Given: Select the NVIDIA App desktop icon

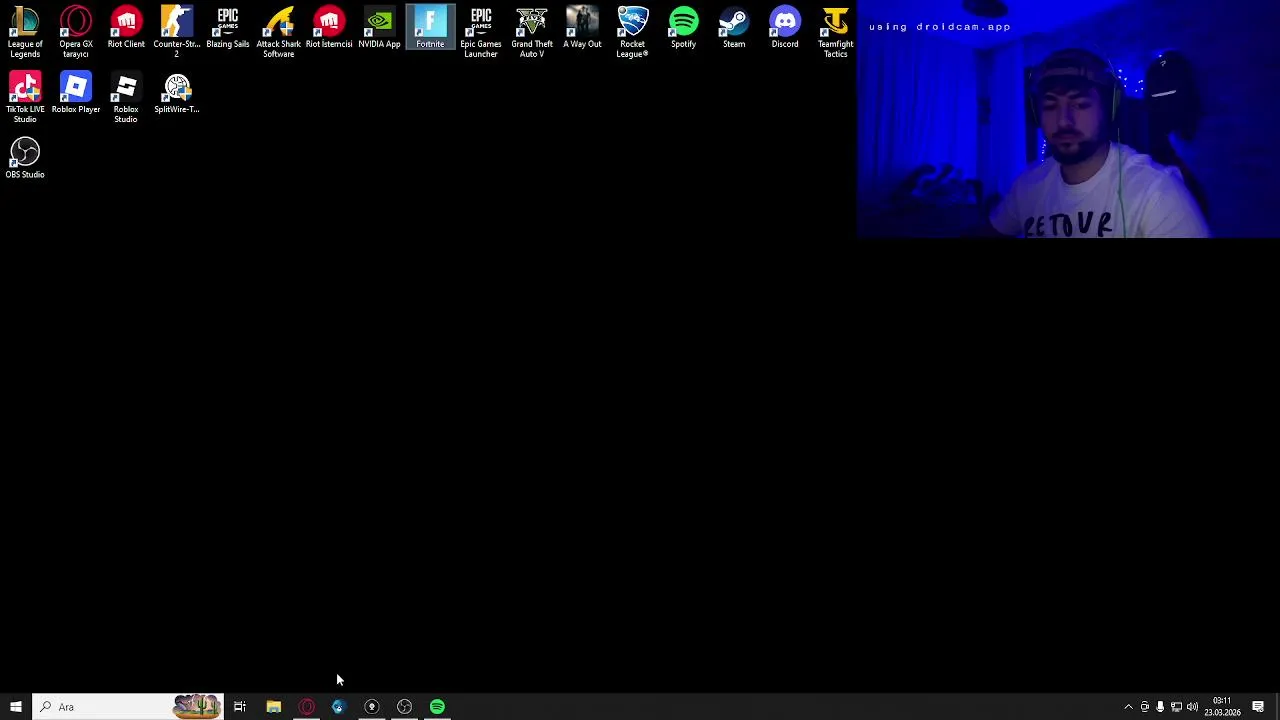Looking at the screenshot, I should [379, 28].
